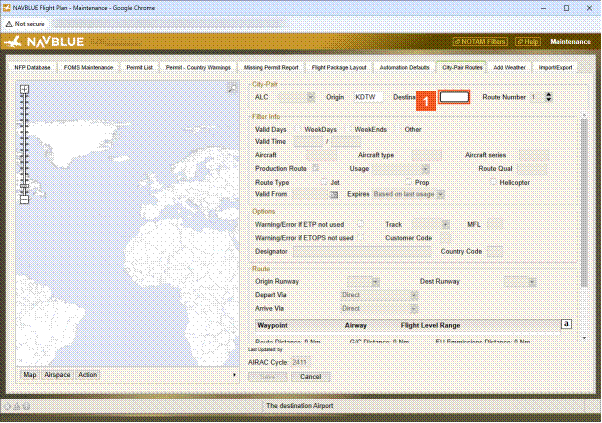602x423 pixels.
Task: Click the Map button under the map
Action: tap(30, 375)
